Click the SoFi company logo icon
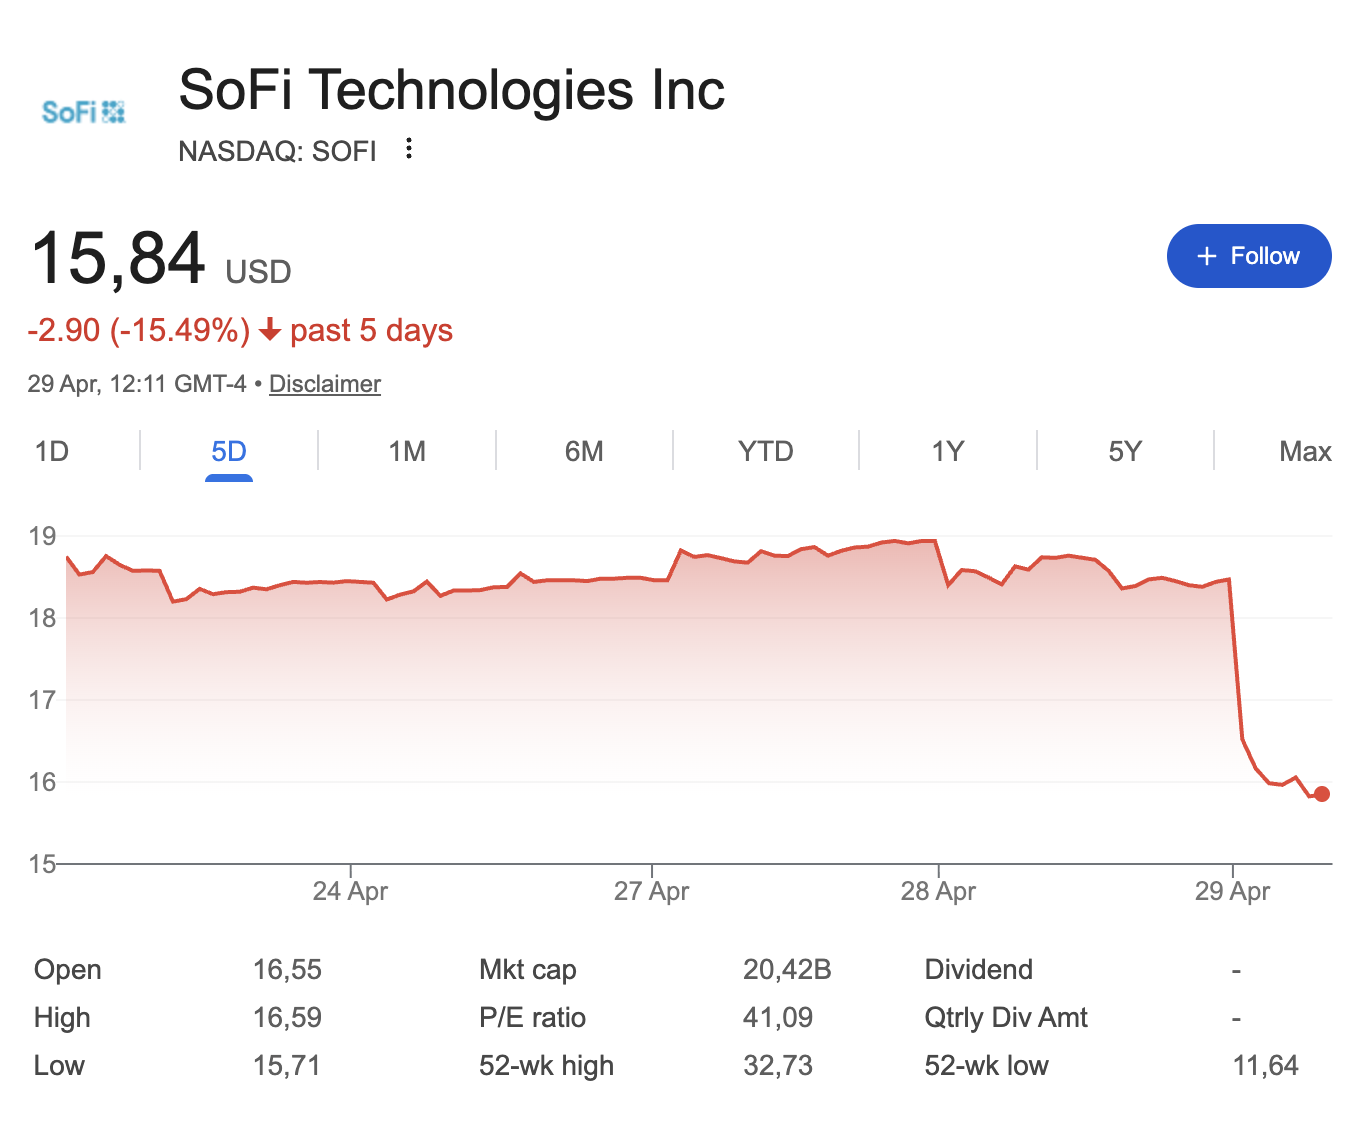The height and width of the screenshot is (1132, 1362). click(x=82, y=111)
